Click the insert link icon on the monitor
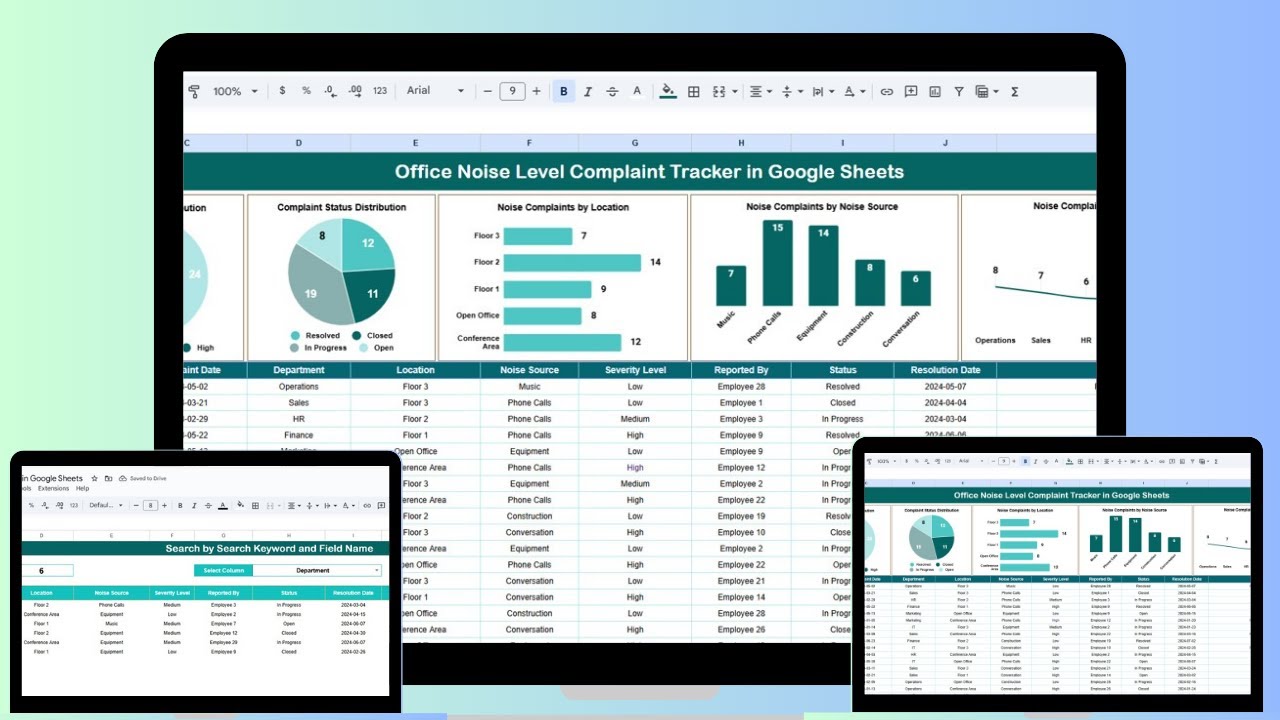Image resolution: width=1280 pixels, height=720 pixels. (x=886, y=91)
